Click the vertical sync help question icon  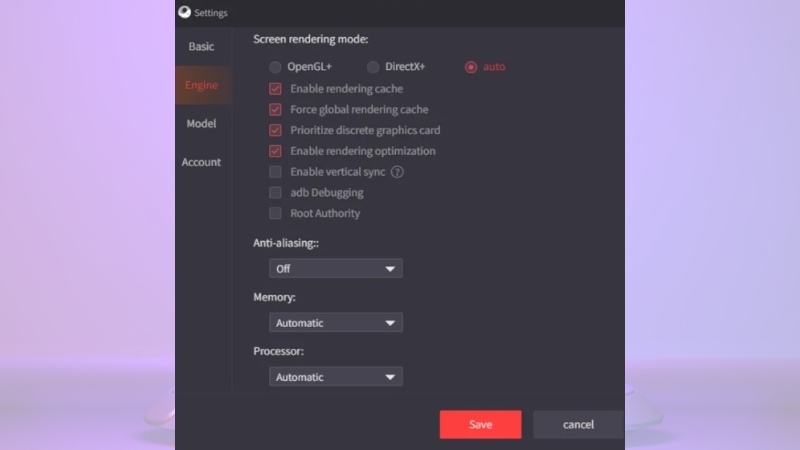tap(396, 172)
